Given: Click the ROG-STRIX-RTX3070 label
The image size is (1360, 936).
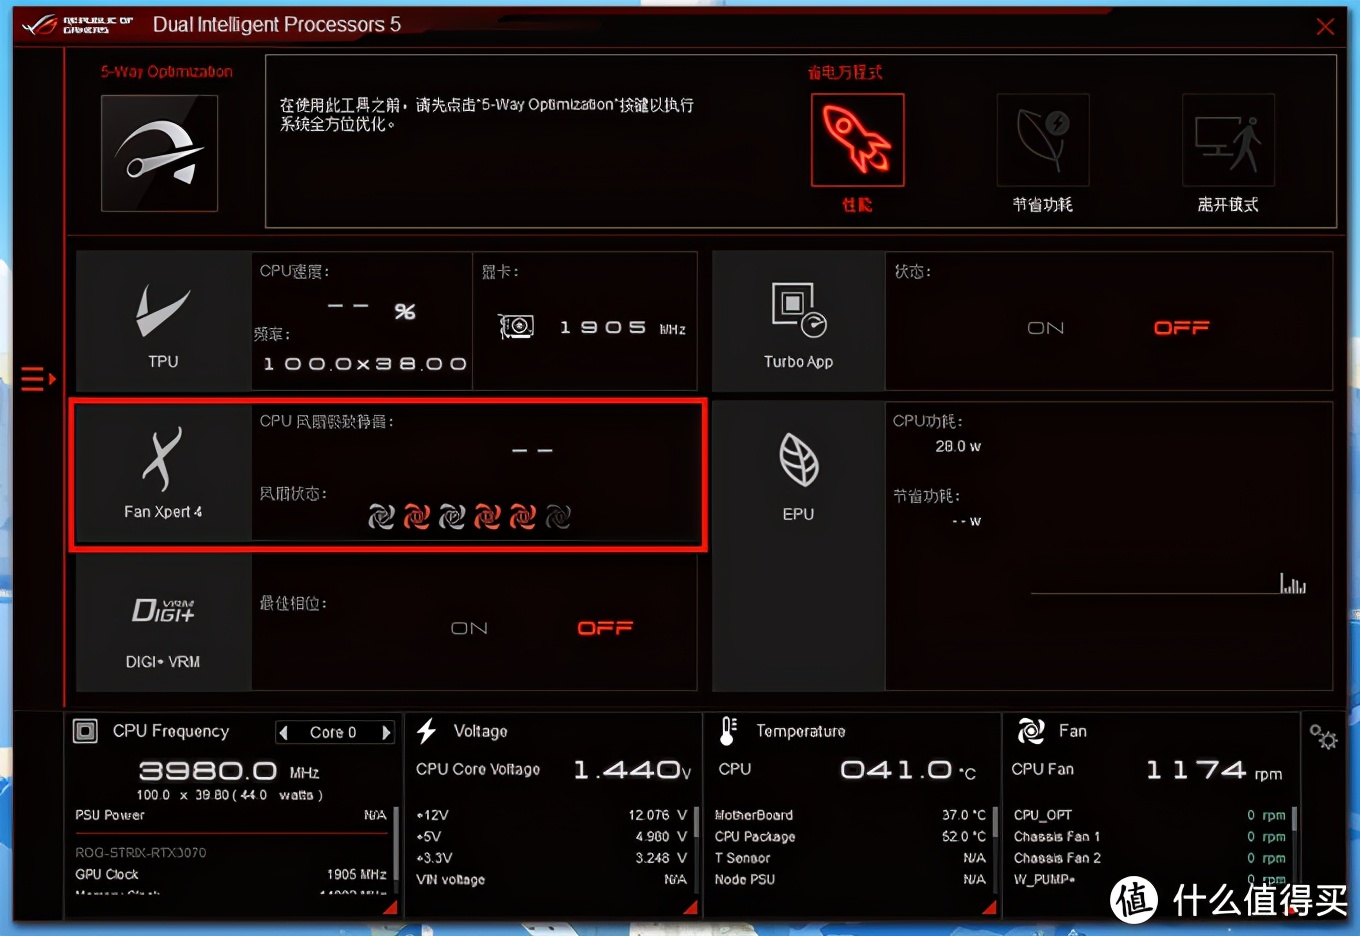Looking at the screenshot, I should point(141,853).
